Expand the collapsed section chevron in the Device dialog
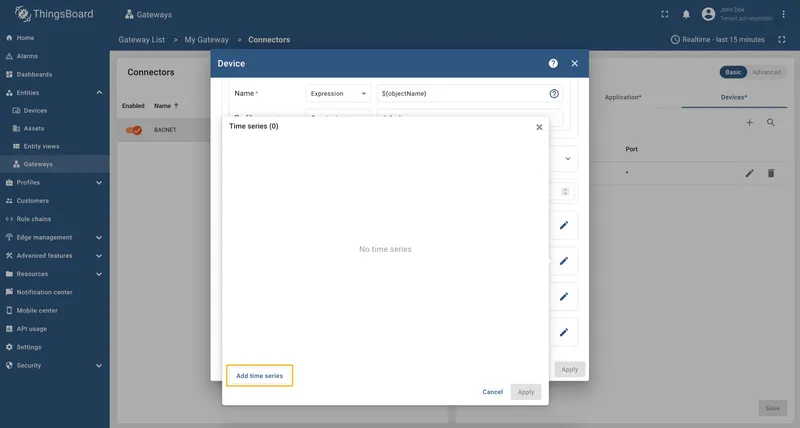800x428 pixels. [x=568, y=159]
